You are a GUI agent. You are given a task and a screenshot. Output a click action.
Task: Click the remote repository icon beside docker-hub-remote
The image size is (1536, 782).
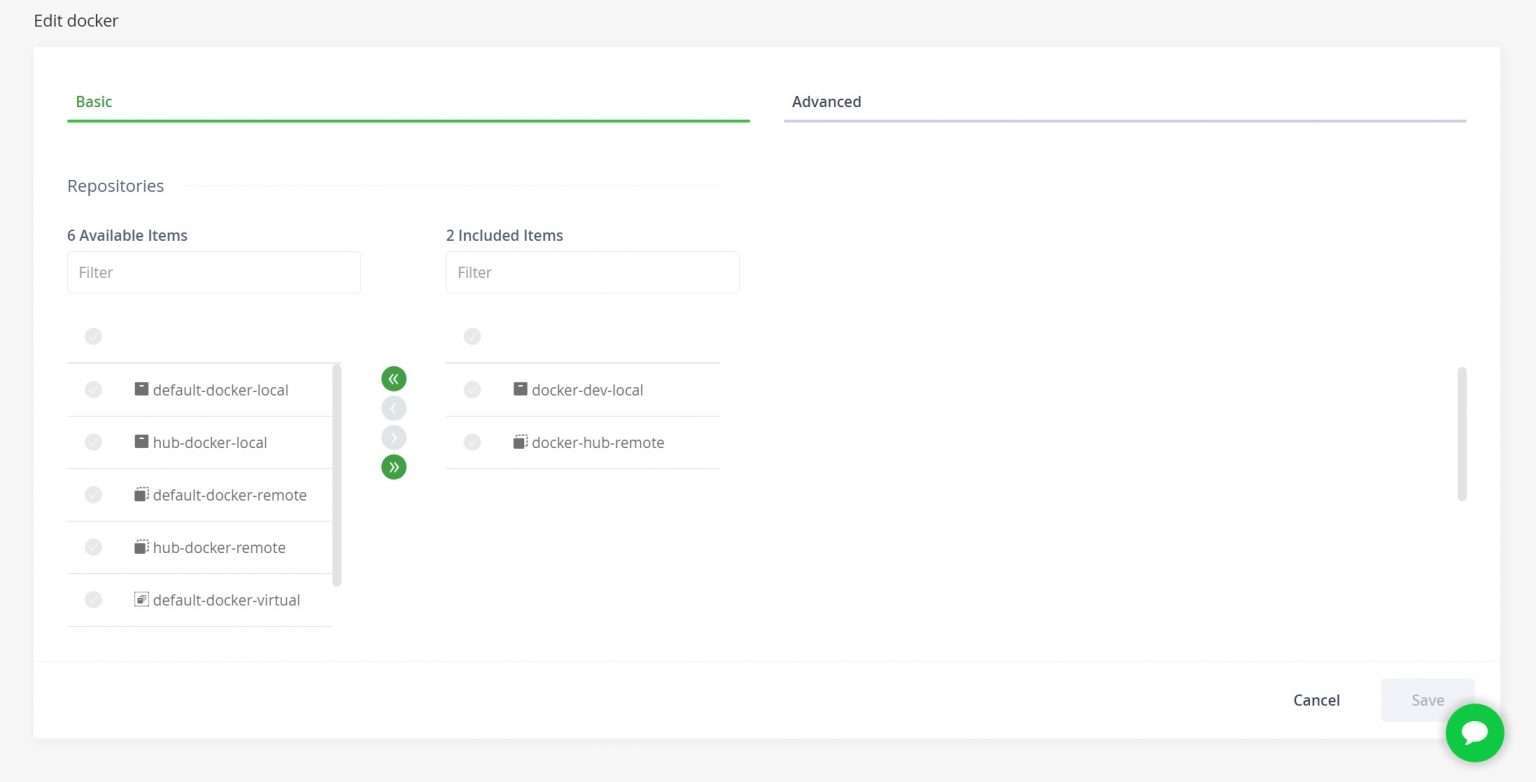coord(520,441)
